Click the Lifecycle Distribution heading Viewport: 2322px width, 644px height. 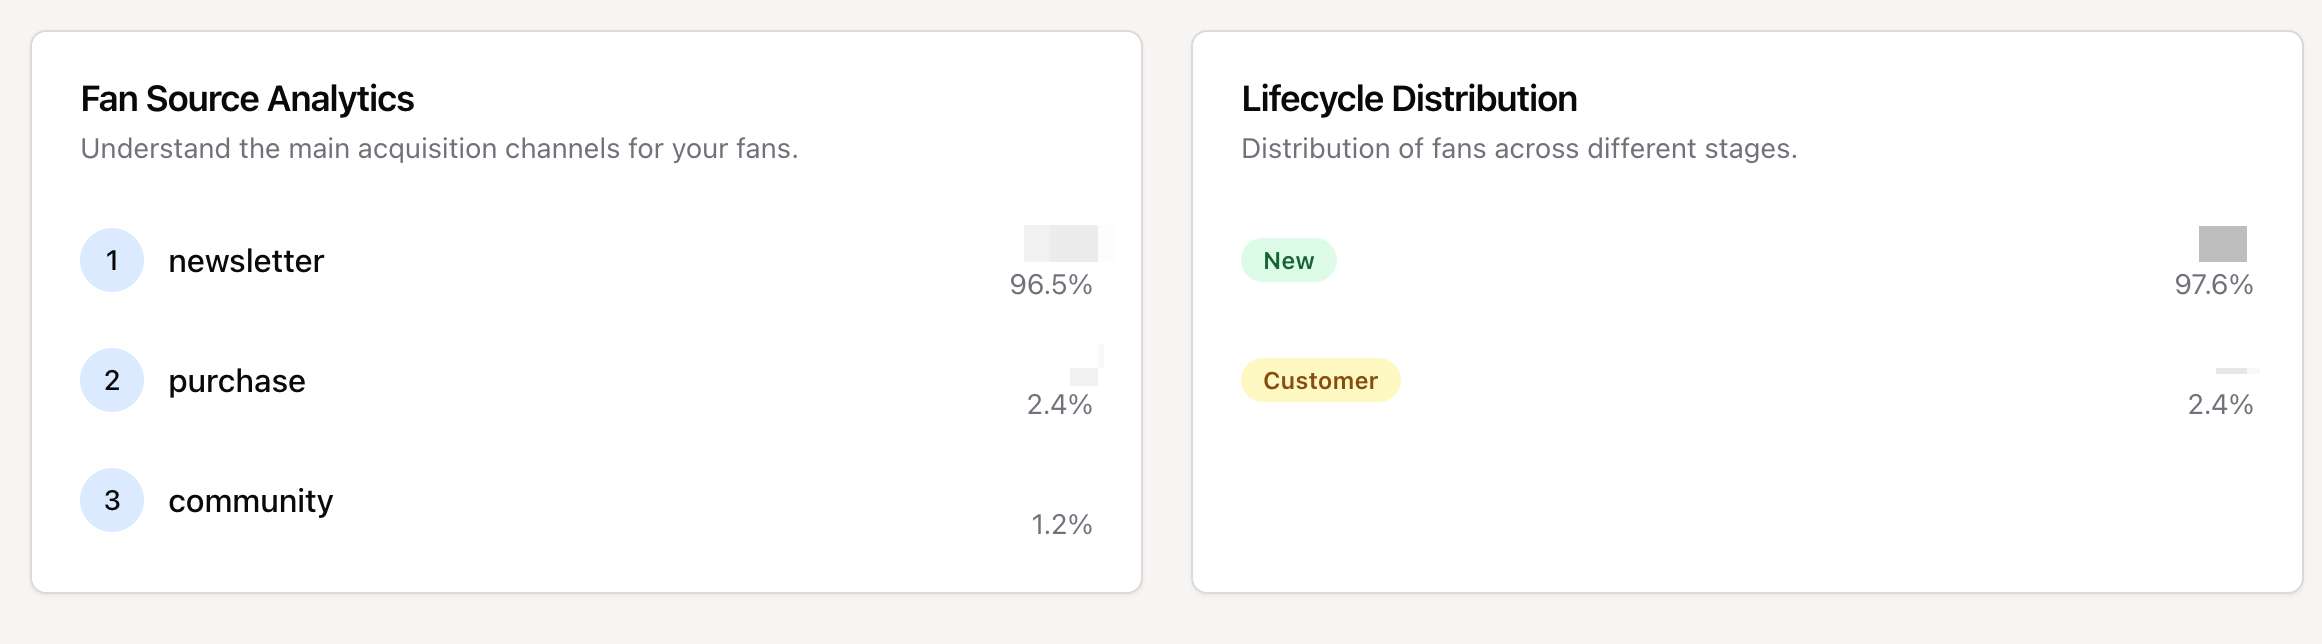[x=1409, y=99]
